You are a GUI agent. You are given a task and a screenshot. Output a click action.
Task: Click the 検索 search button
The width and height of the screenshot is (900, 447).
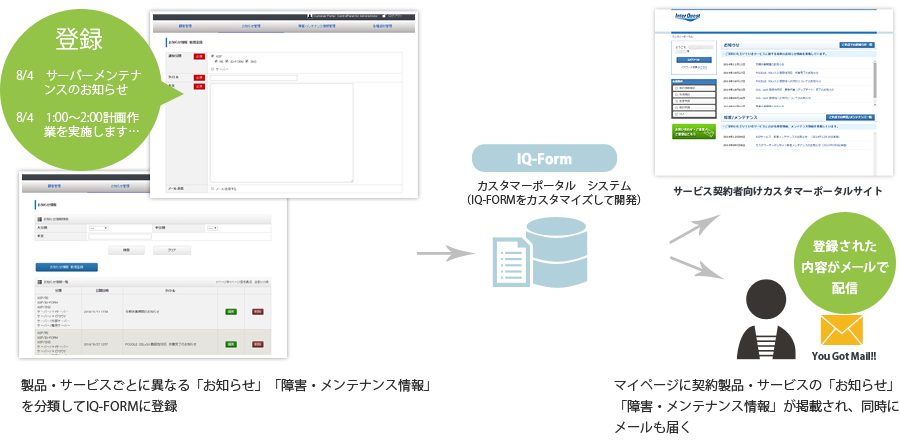(x=125, y=249)
